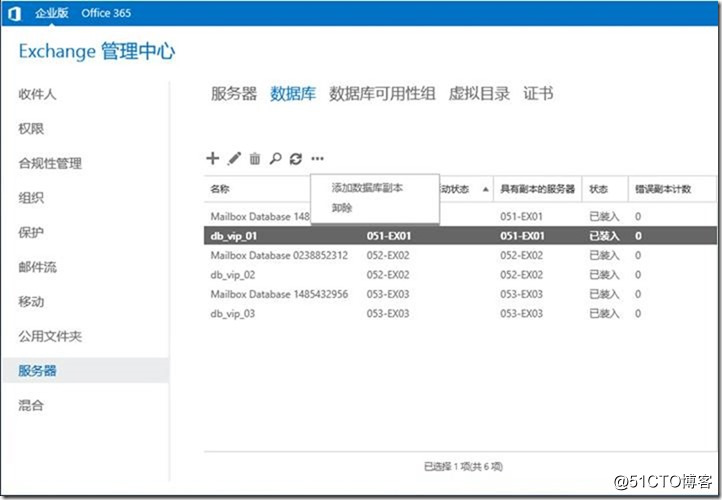Switch to the 服务器 top tab
This screenshot has height=500, width=722.
tap(234, 93)
